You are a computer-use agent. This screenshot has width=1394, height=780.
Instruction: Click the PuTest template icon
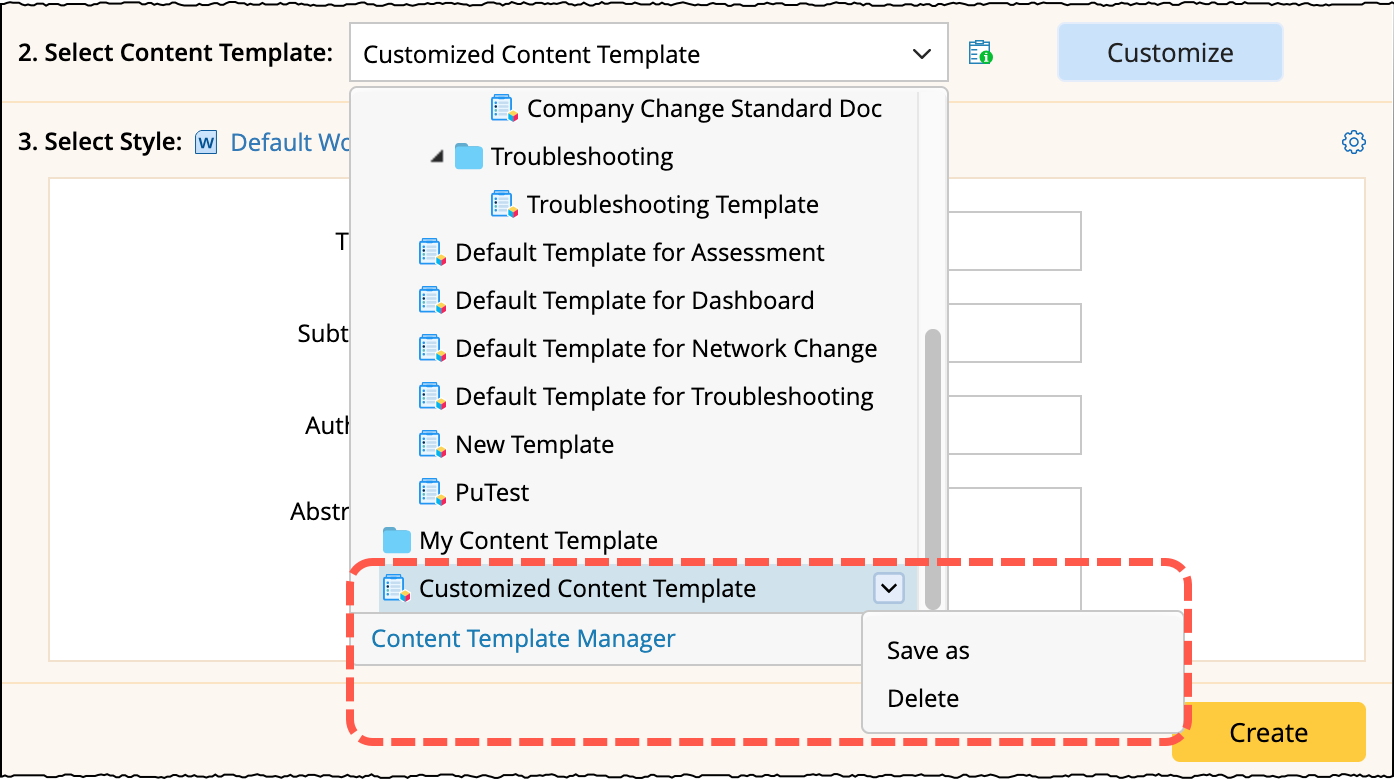coord(432,493)
